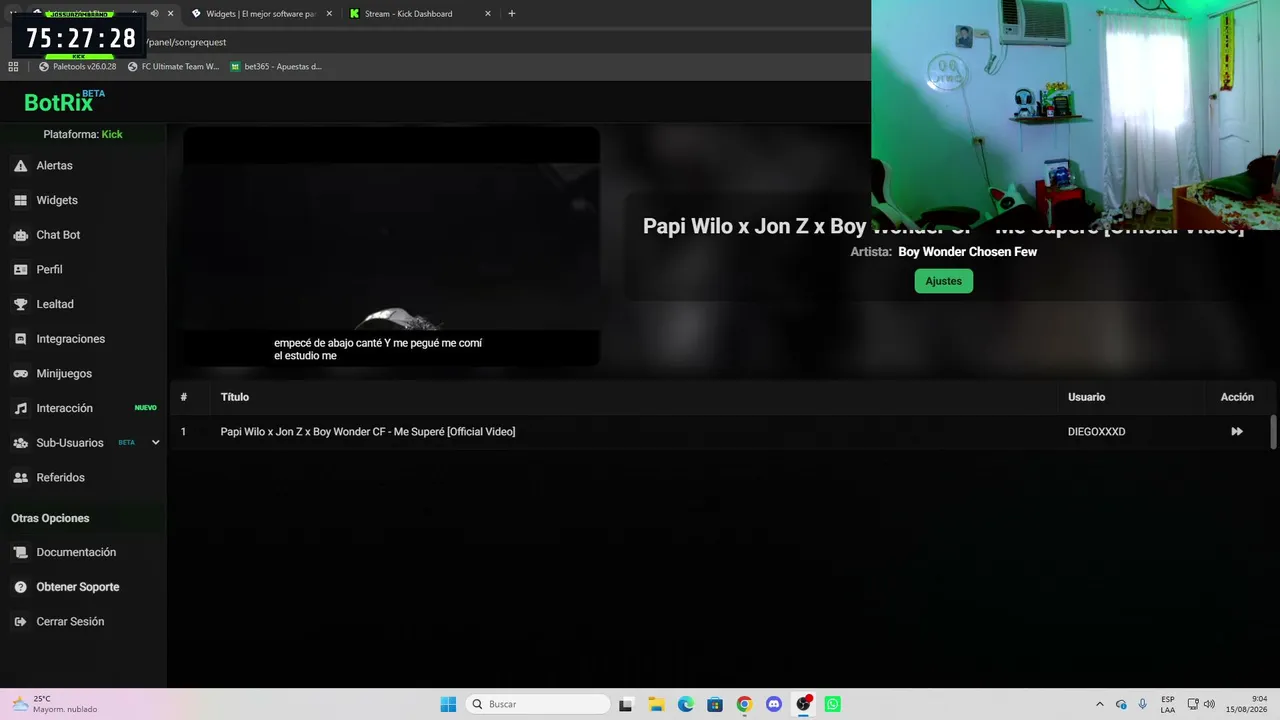Launch Microsoft Edge from the taskbar
This screenshot has width=1280, height=720.
686,704
